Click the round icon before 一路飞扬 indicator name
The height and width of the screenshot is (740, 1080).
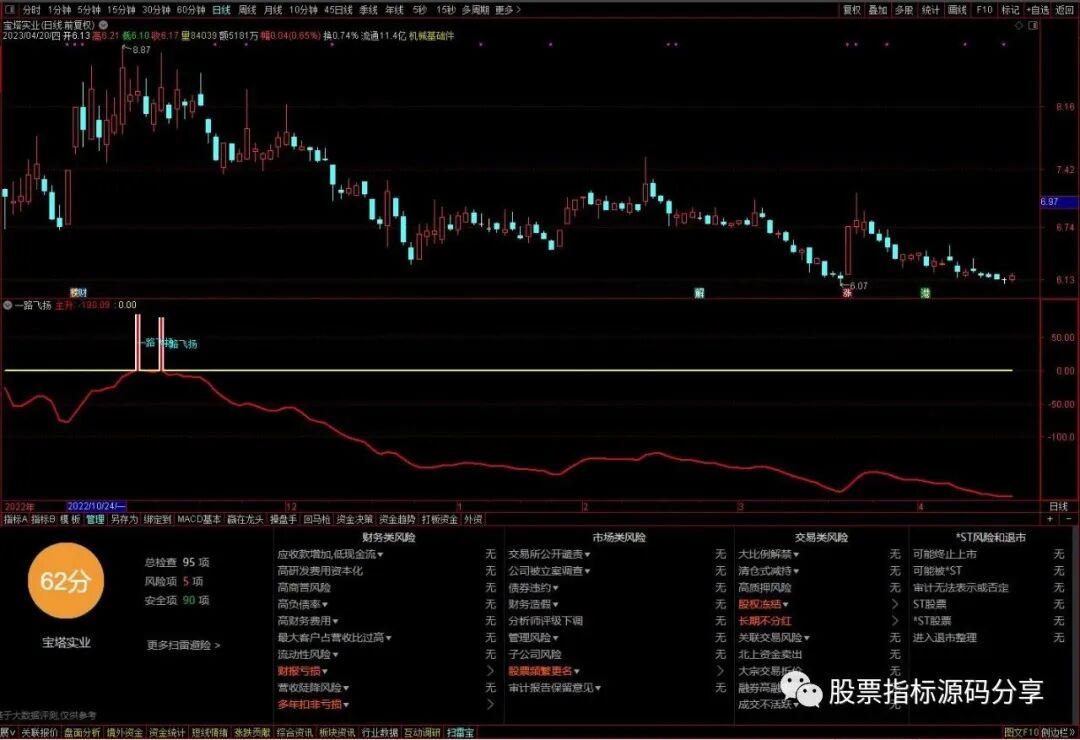click(8, 305)
